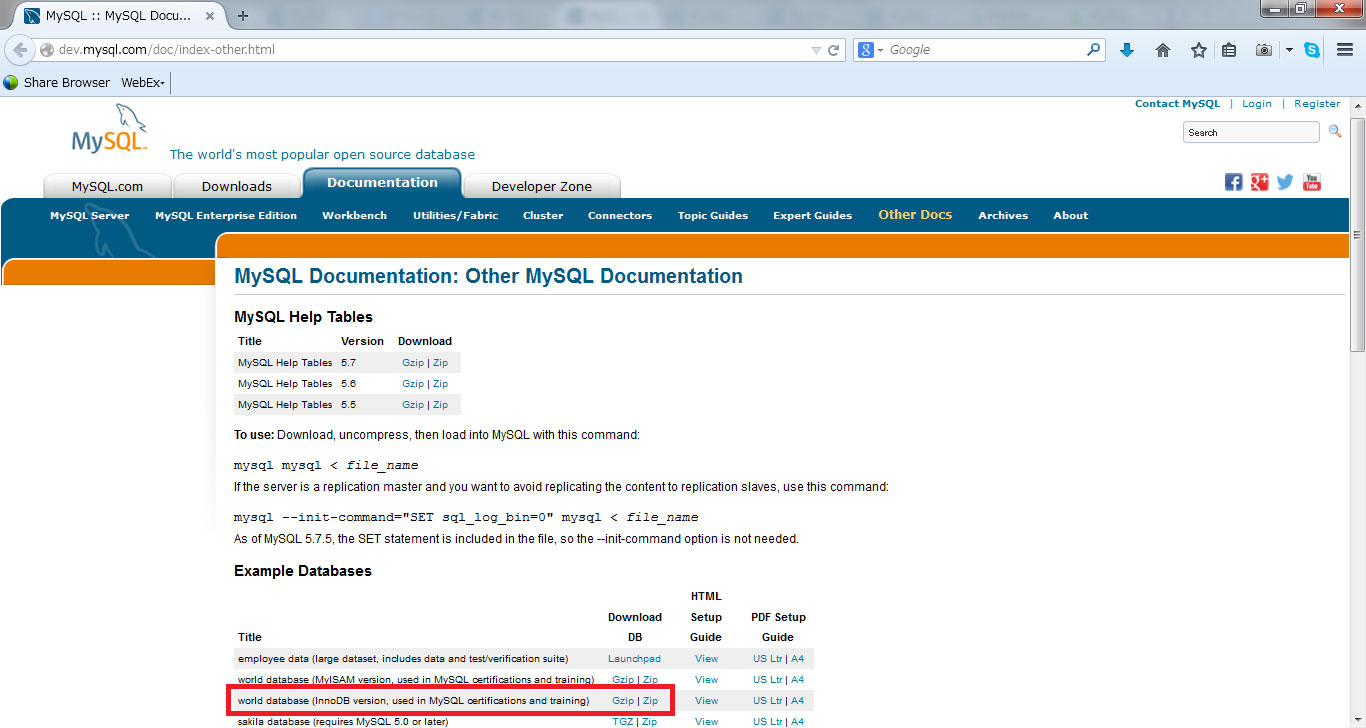The height and width of the screenshot is (728, 1366).
Task: Click the Login link
Action: pyautogui.click(x=1257, y=103)
